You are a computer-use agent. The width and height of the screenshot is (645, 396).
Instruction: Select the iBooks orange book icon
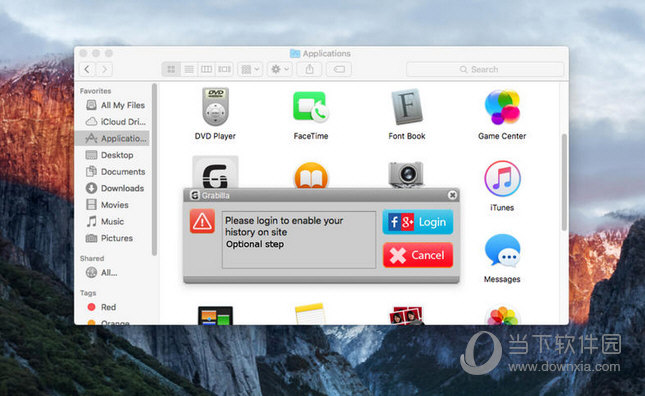click(311, 176)
